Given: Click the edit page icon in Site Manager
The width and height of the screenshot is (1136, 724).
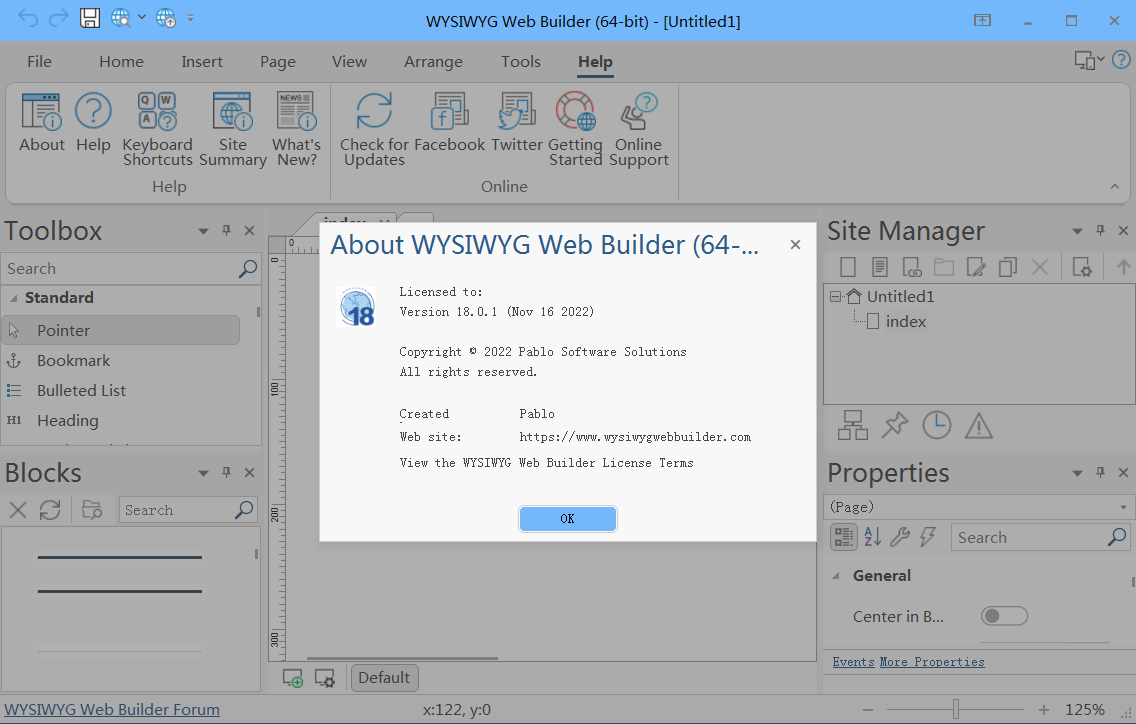Looking at the screenshot, I should tap(976, 267).
